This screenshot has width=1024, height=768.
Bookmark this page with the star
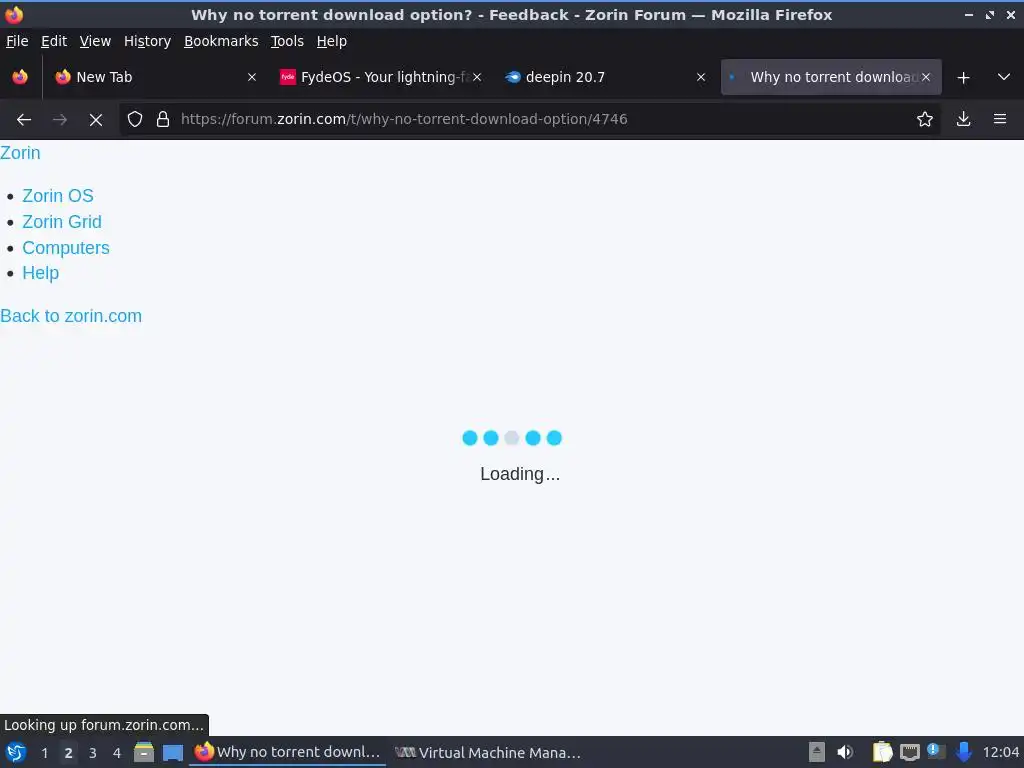(x=925, y=119)
